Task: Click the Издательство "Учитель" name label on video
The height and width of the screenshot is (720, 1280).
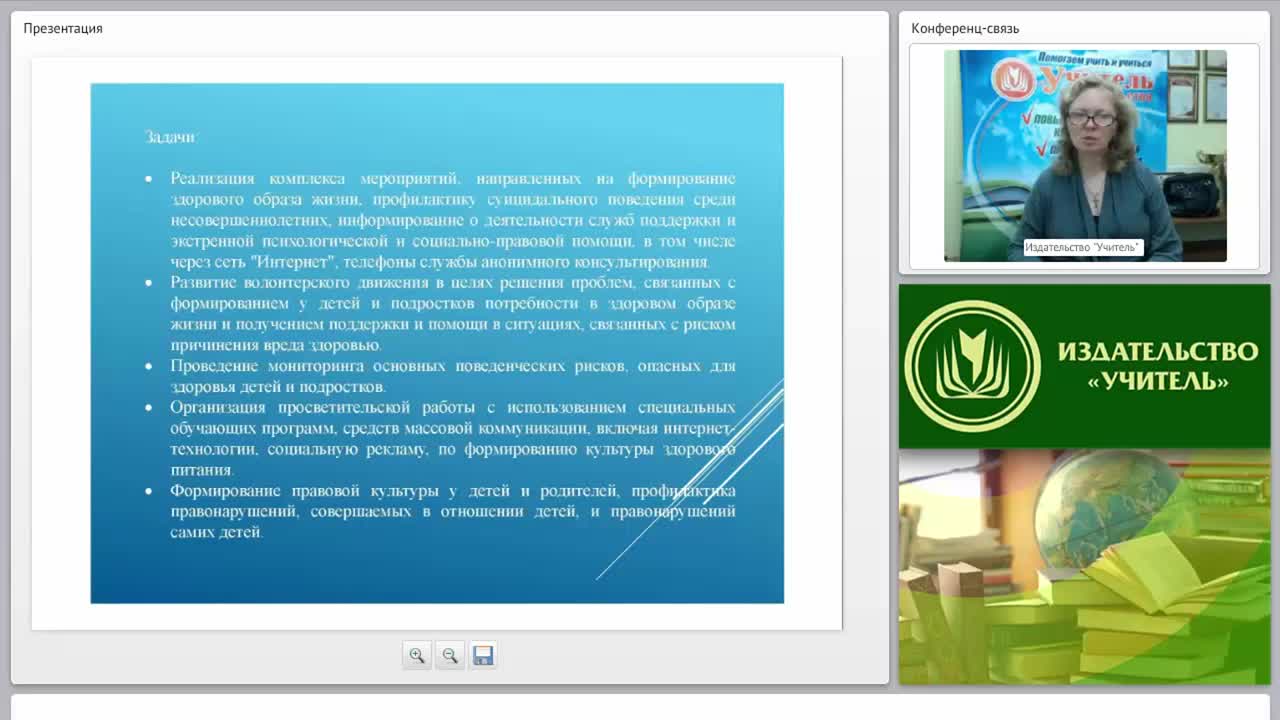Action: coord(1082,247)
